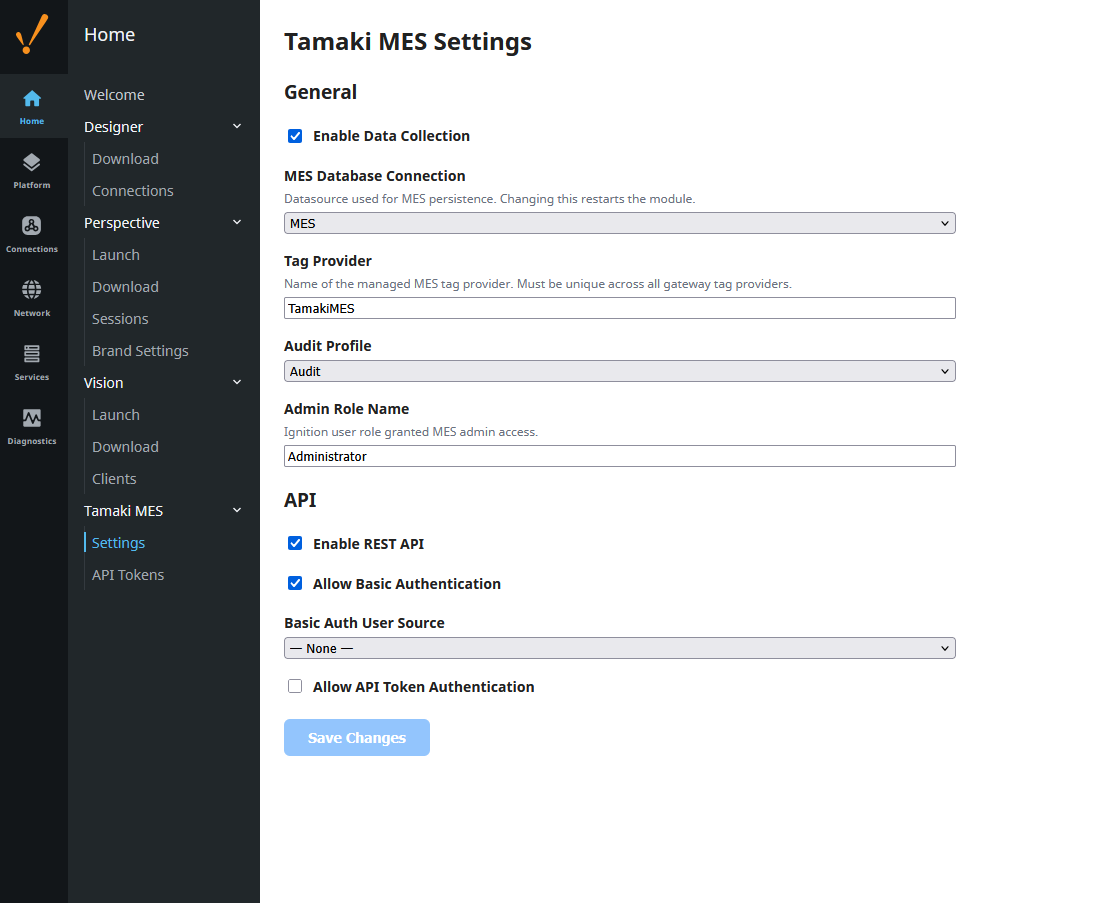Click the Tag Provider text field
The width and height of the screenshot is (1118, 903).
tap(620, 308)
